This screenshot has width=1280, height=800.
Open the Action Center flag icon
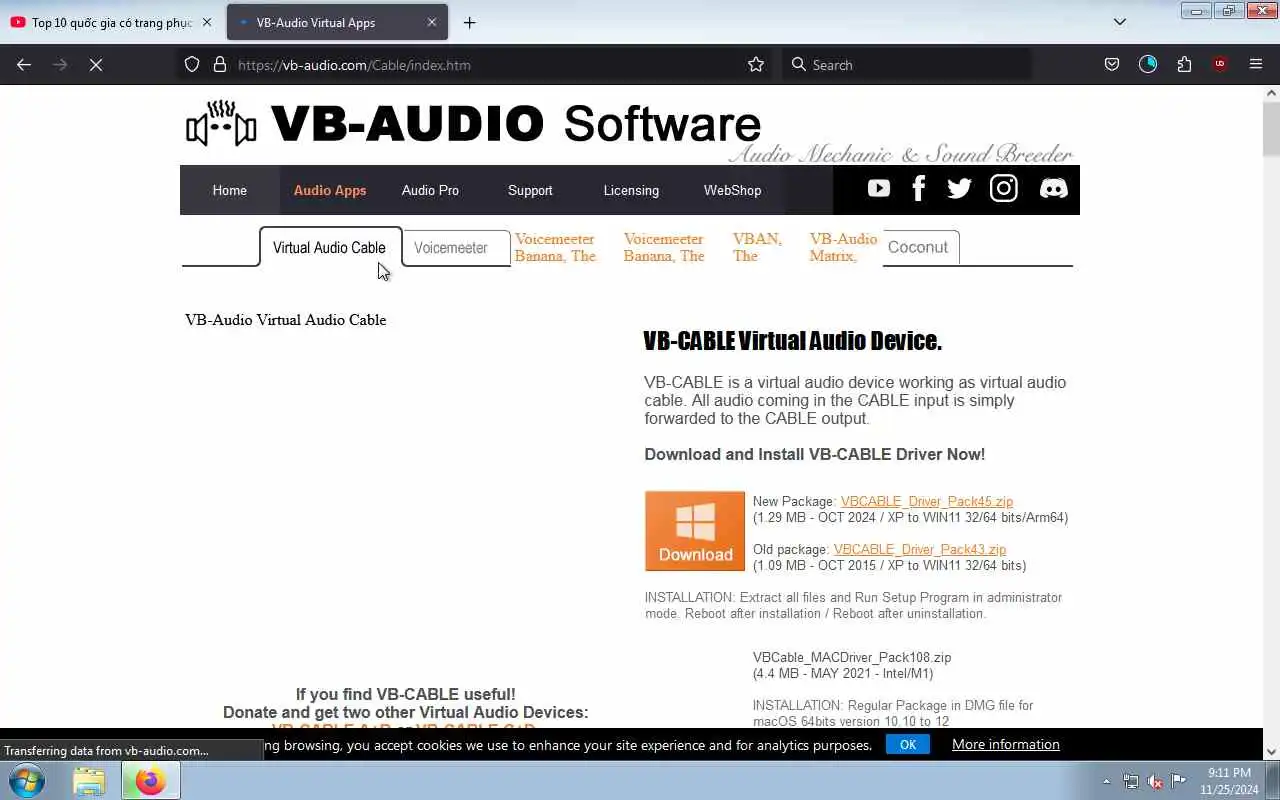(1179, 781)
